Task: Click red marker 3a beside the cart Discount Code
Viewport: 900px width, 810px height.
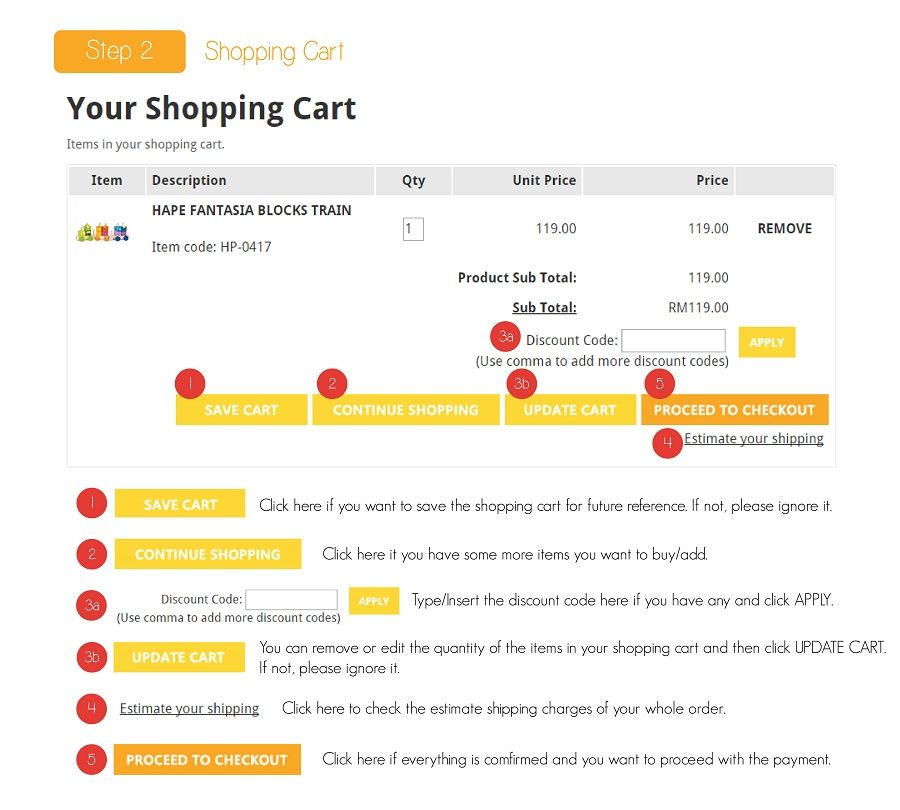Action: (x=505, y=336)
